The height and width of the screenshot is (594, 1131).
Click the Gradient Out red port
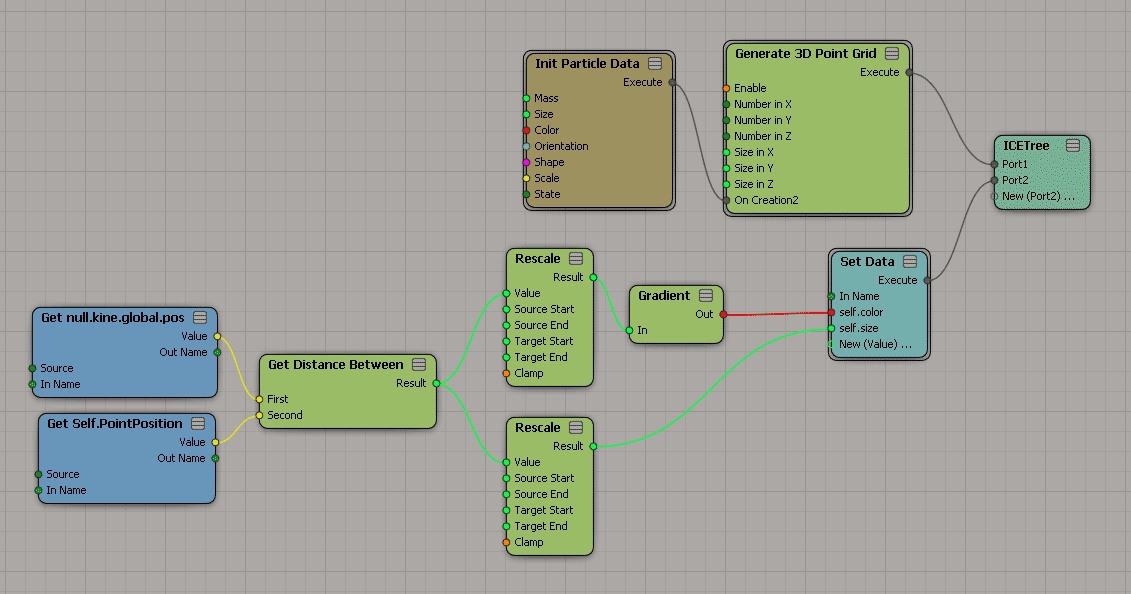pyautogui.click(x=723, y=314)
